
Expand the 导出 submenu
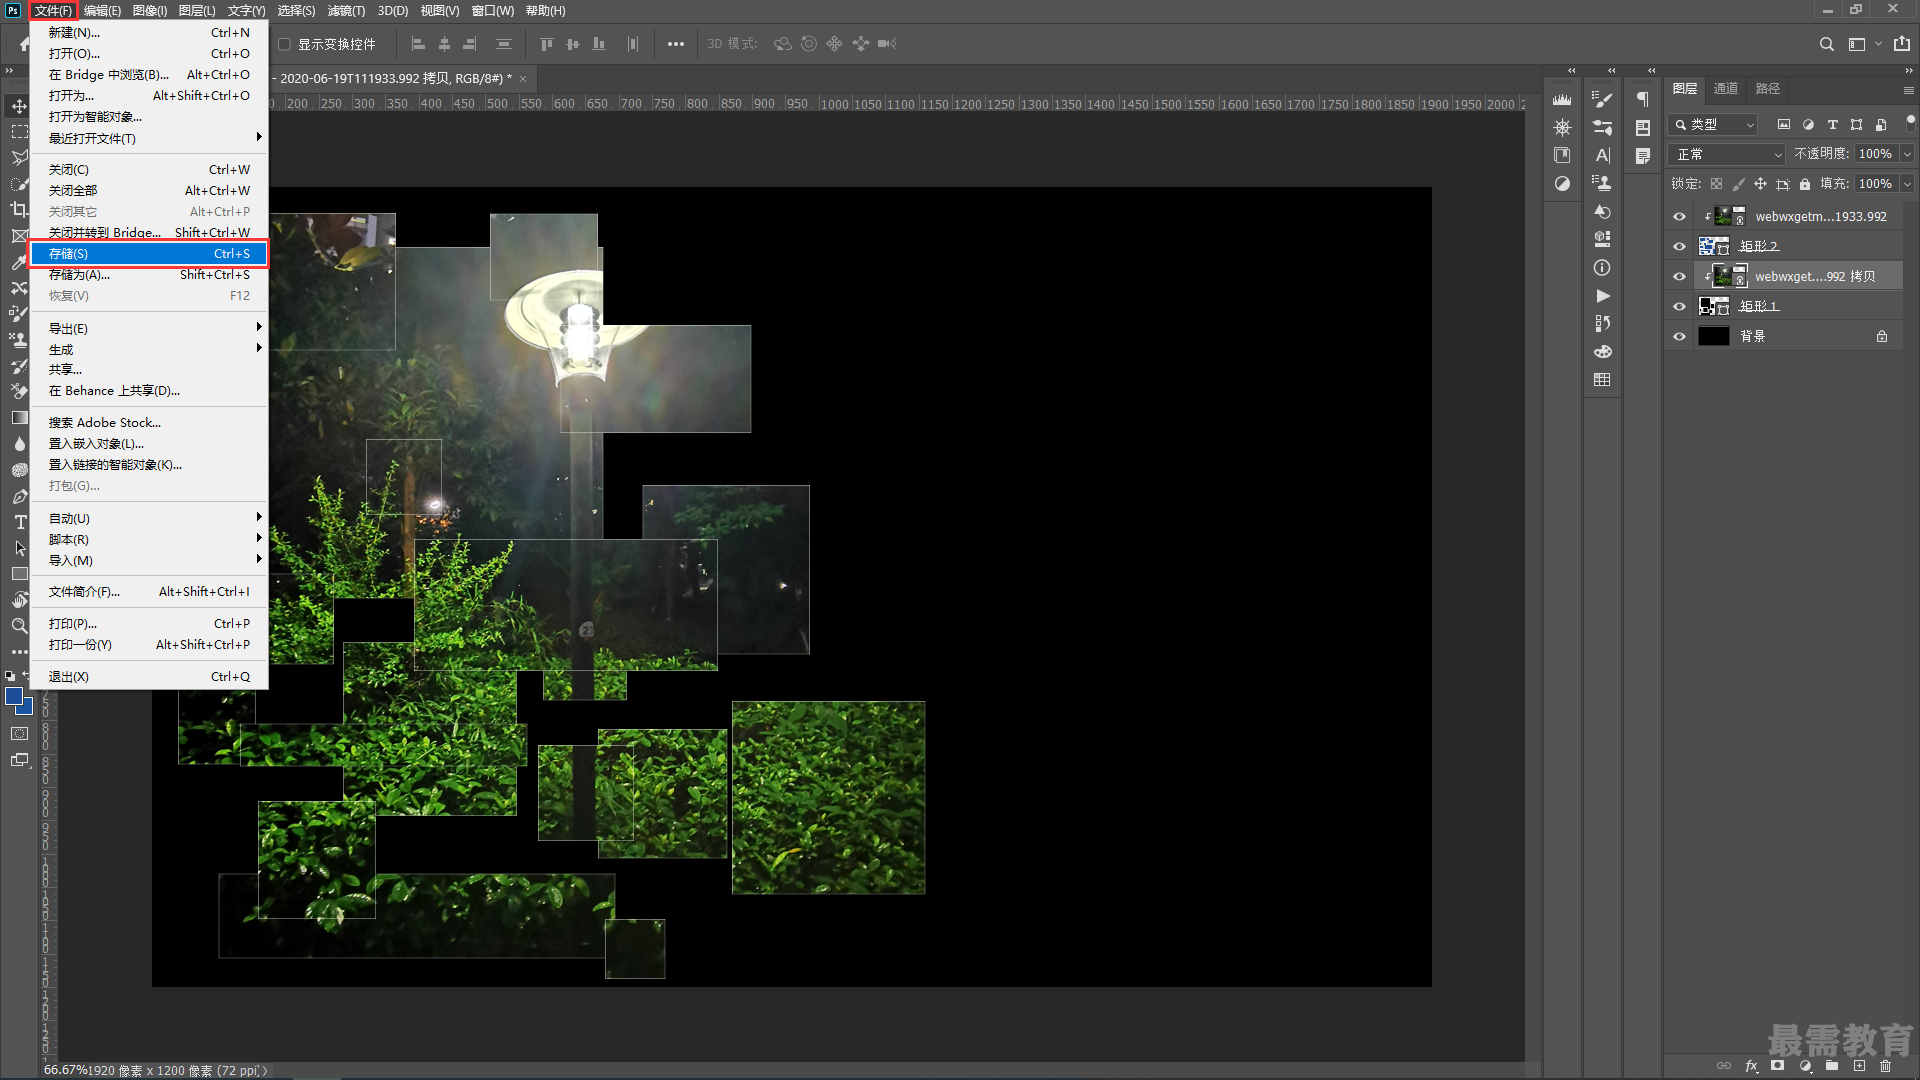(x=149, y=328)
